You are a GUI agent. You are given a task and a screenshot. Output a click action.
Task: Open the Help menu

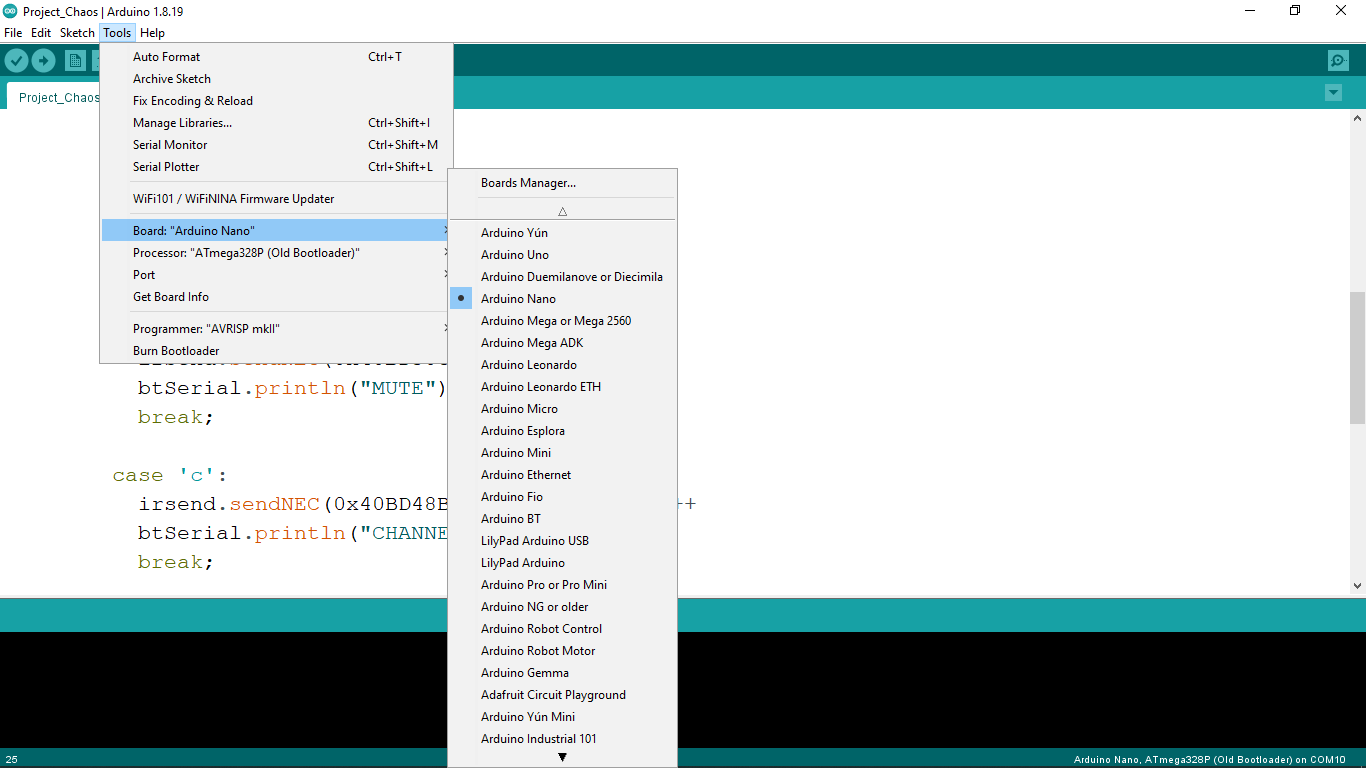click(152, 32)
